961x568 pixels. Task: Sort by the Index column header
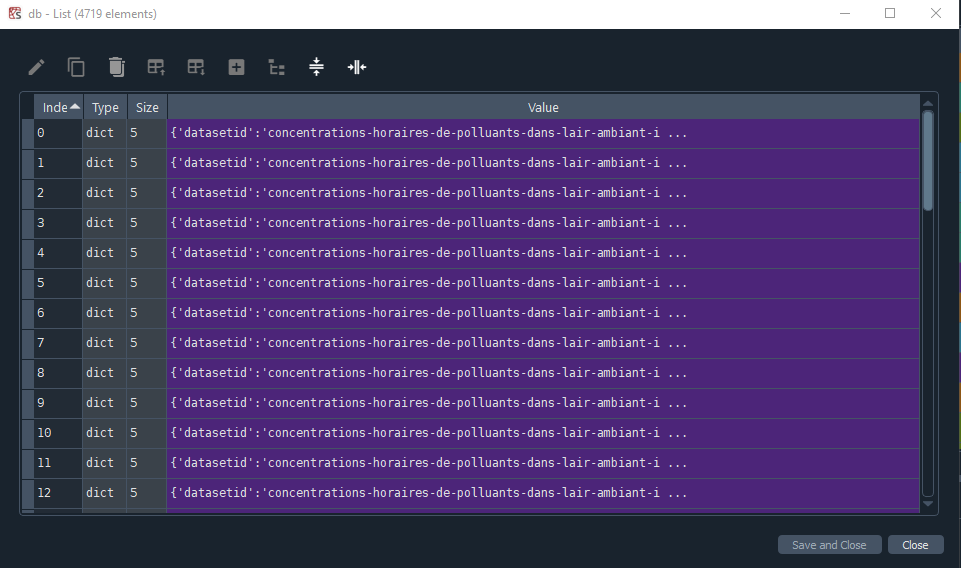[58, 107]
